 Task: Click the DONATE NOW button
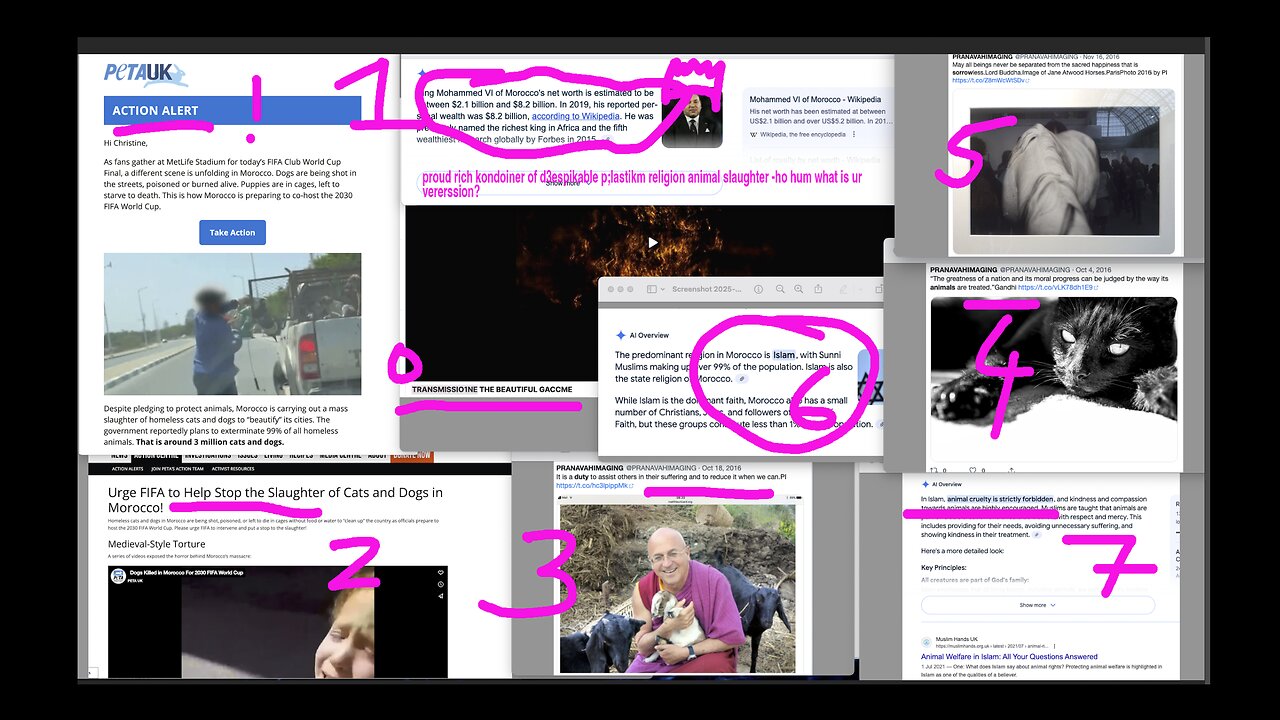tap(412, 455)
